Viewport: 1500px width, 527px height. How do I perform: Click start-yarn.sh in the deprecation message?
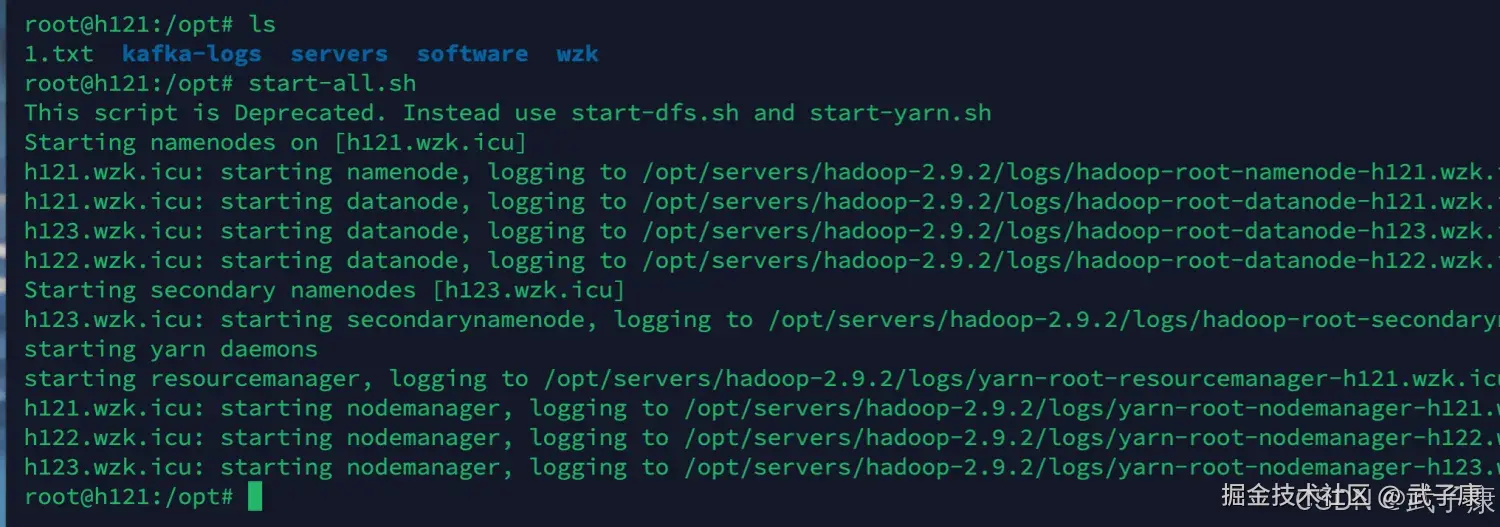(x=901, y=113)
